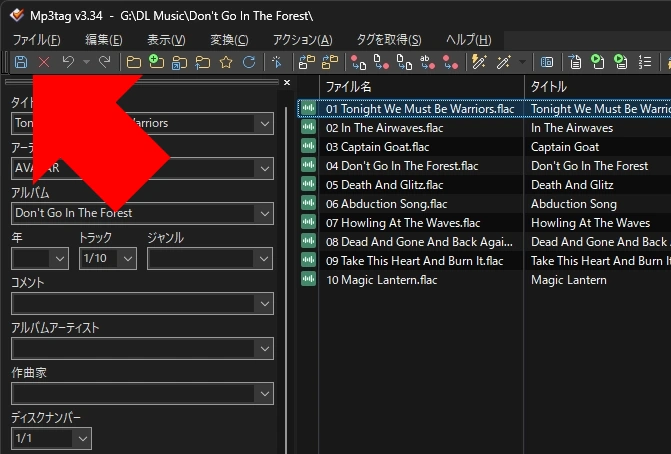Open the auto-numbering wizard list icon
671x454 pixels.
pos(644,62)
